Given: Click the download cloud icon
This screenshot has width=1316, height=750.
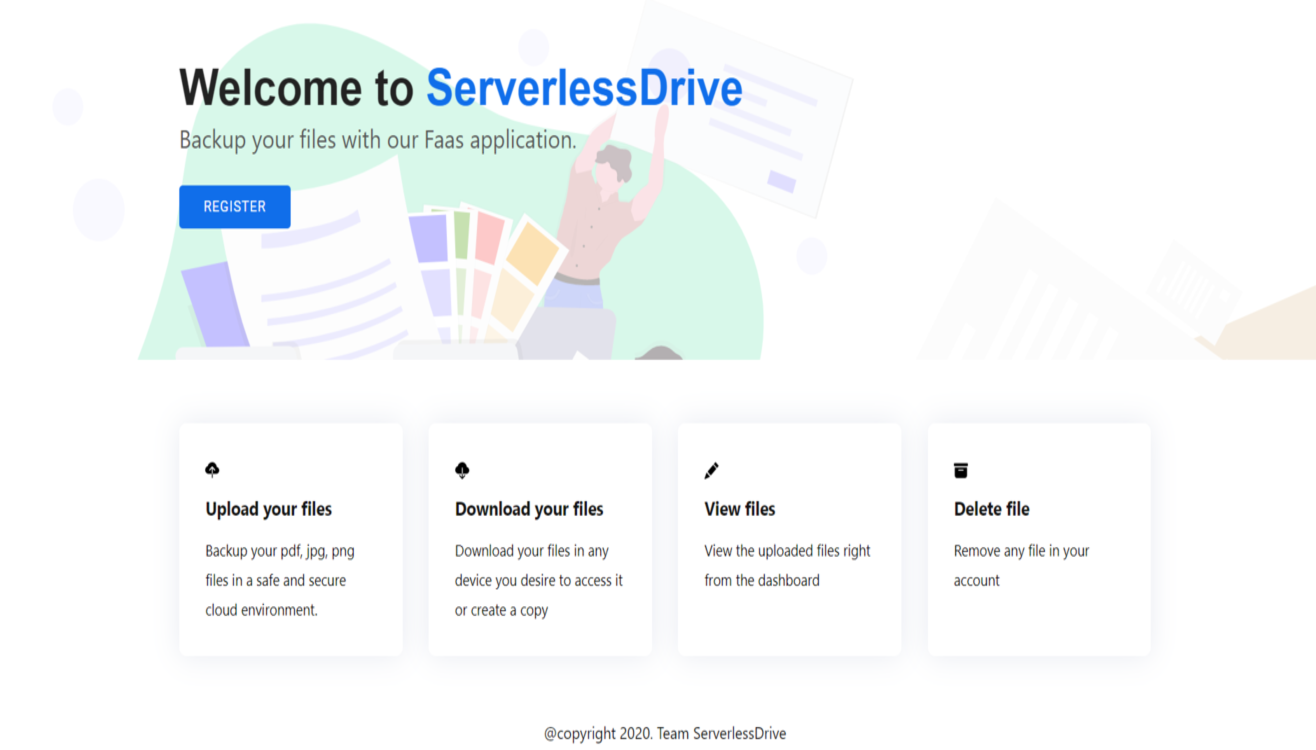Looking at the screenshot, I should pos(462,470).
